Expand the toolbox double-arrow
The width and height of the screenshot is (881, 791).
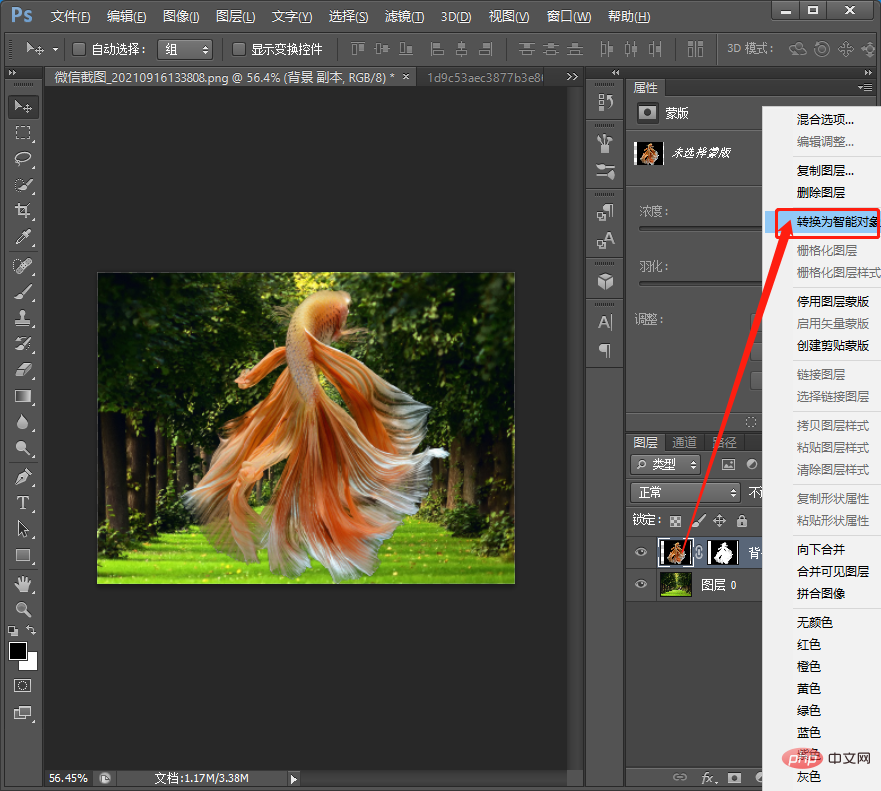(x=12, y=72)
